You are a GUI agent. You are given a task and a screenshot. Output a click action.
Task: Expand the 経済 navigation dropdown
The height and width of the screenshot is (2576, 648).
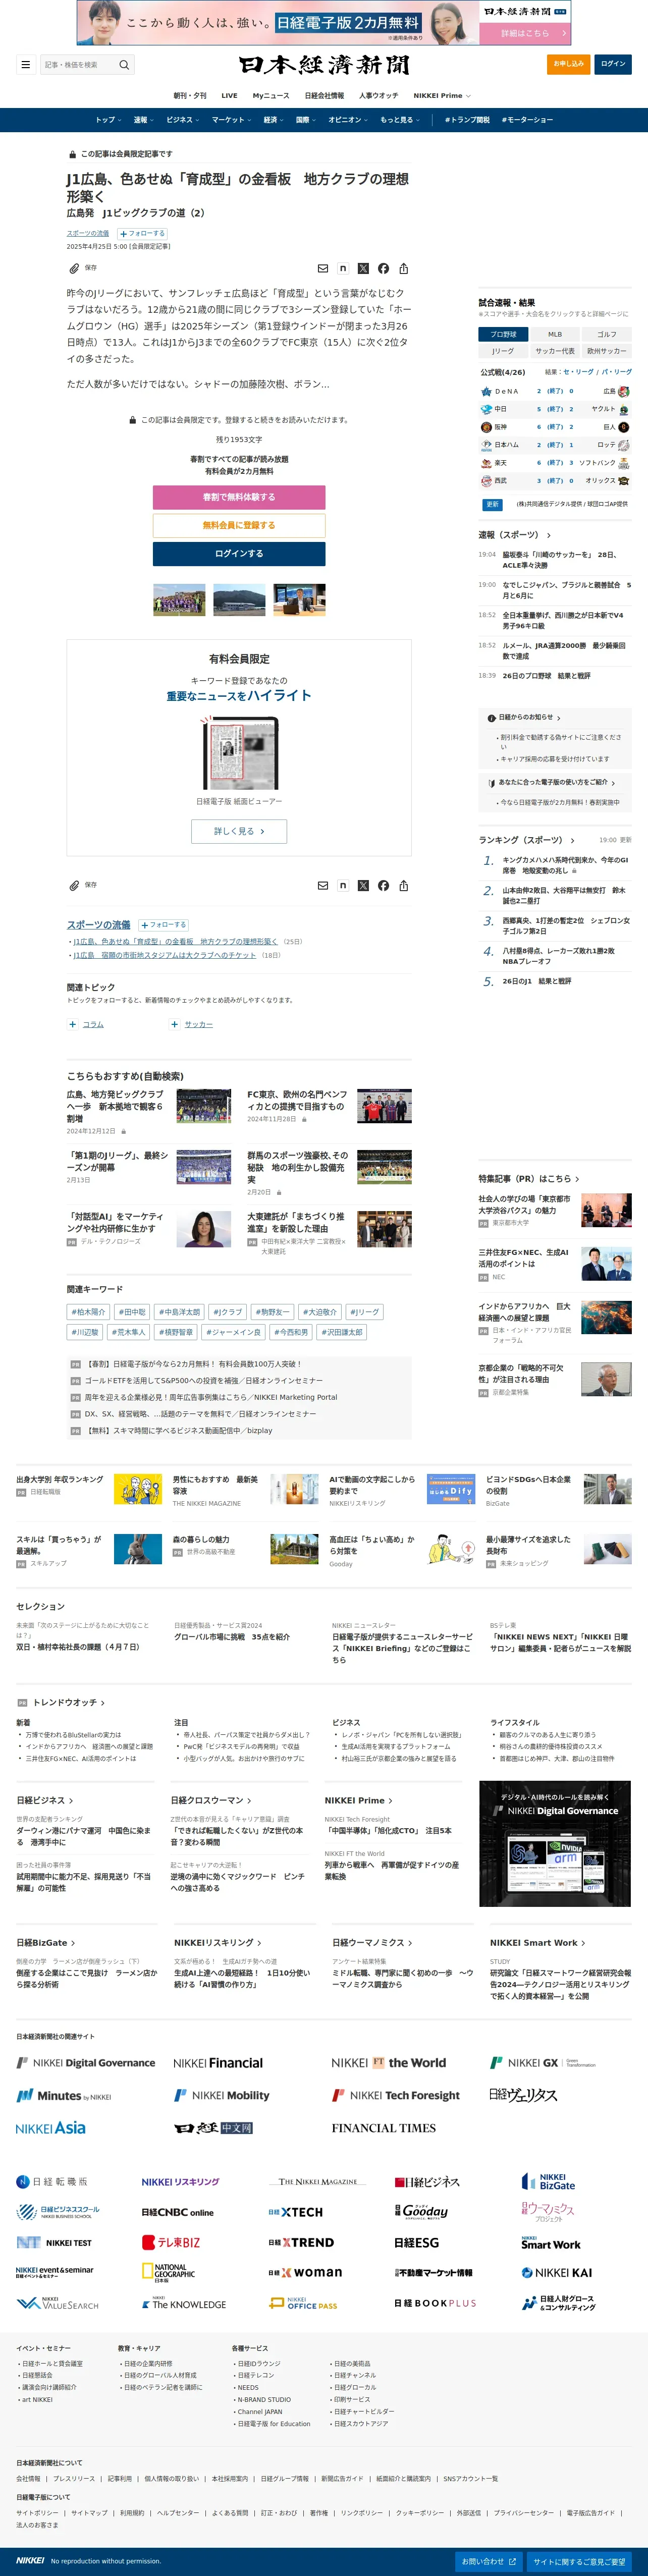pyautogui.click(x=274, y=120)
